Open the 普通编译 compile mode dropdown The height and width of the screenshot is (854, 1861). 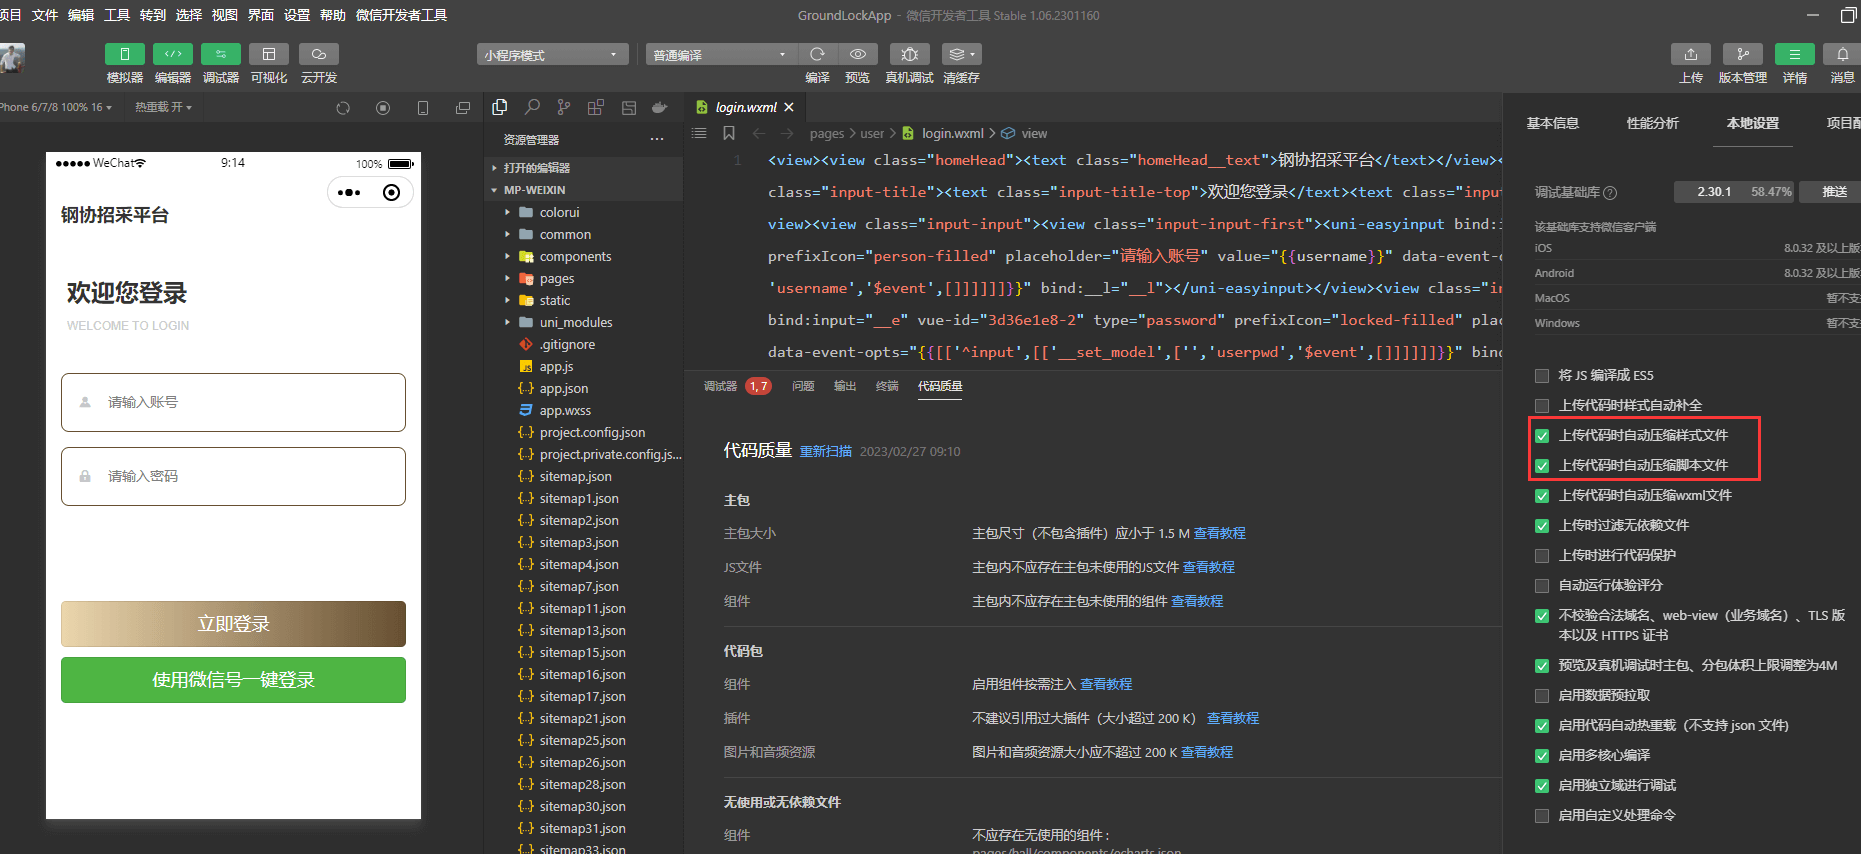coord(720,55)
